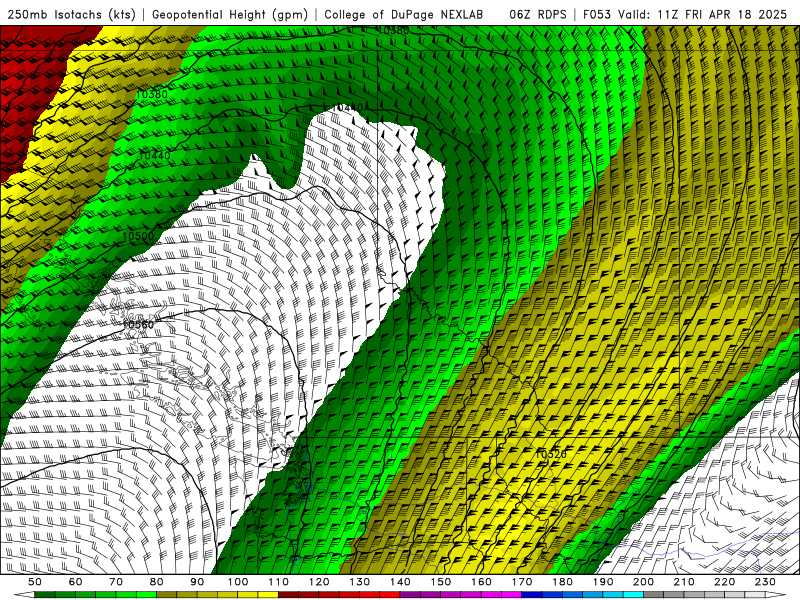800x600 pixels.
Task: Click the 130 value on the colorbar scale
Action: [x=360, y=582]
